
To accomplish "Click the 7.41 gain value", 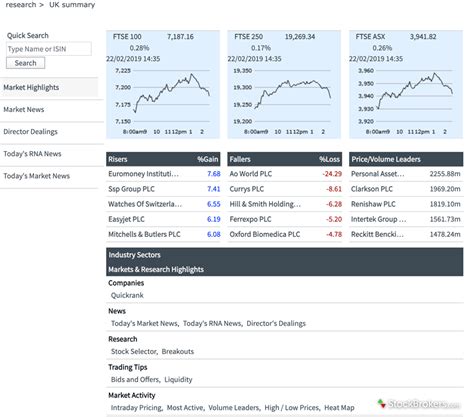I will coord(214,189).
